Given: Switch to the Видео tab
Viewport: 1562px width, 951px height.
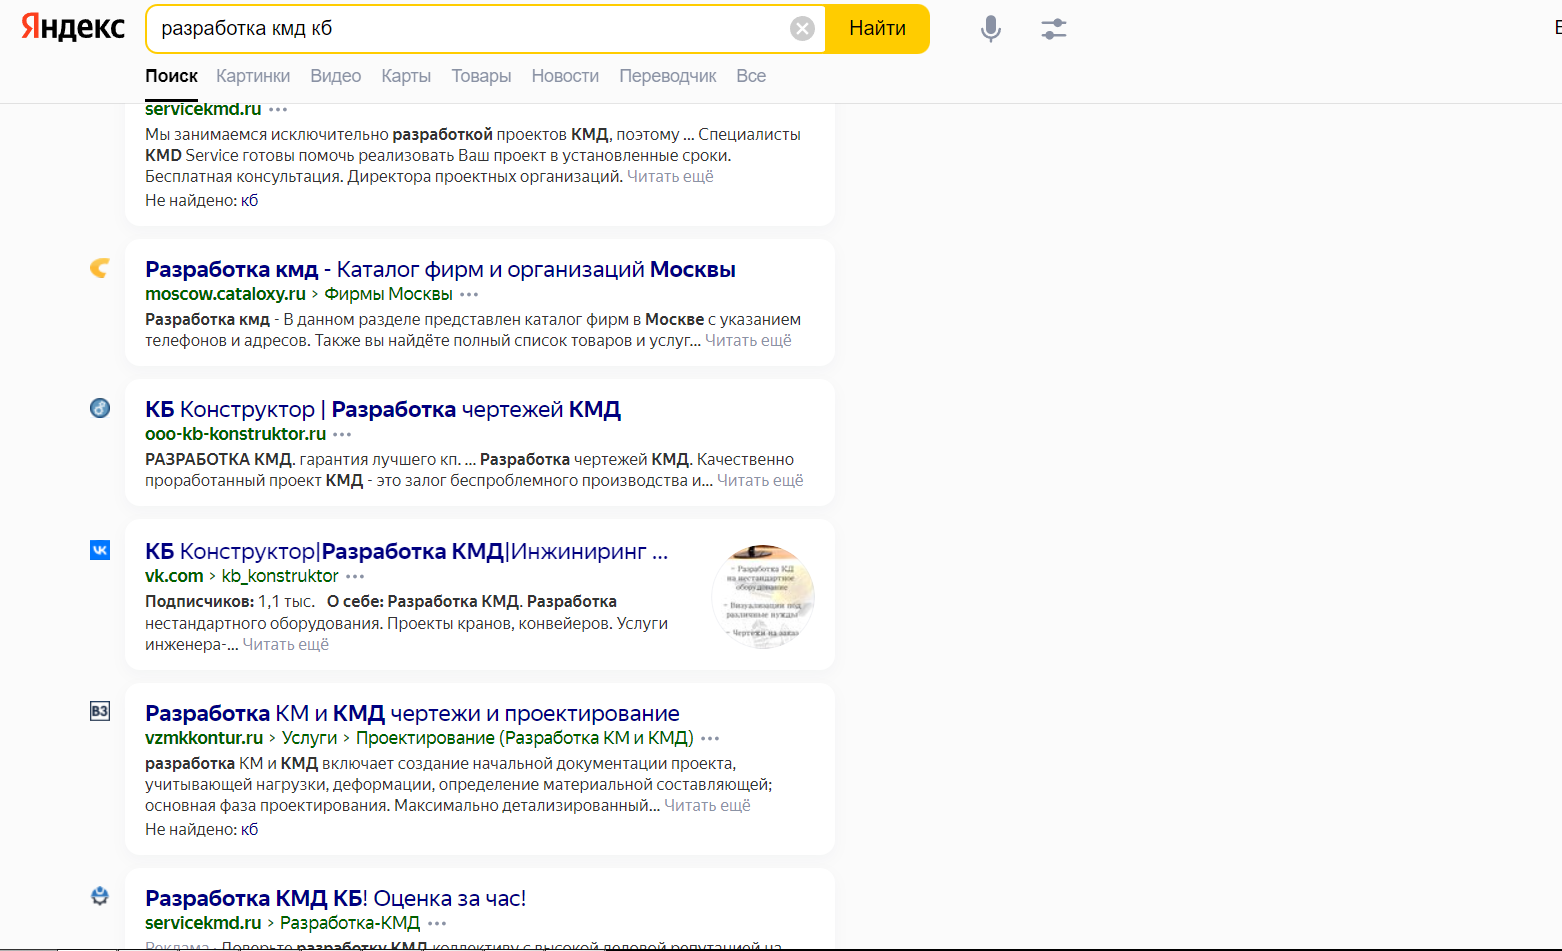Looking at the screenshot, I should click(336, 76).
